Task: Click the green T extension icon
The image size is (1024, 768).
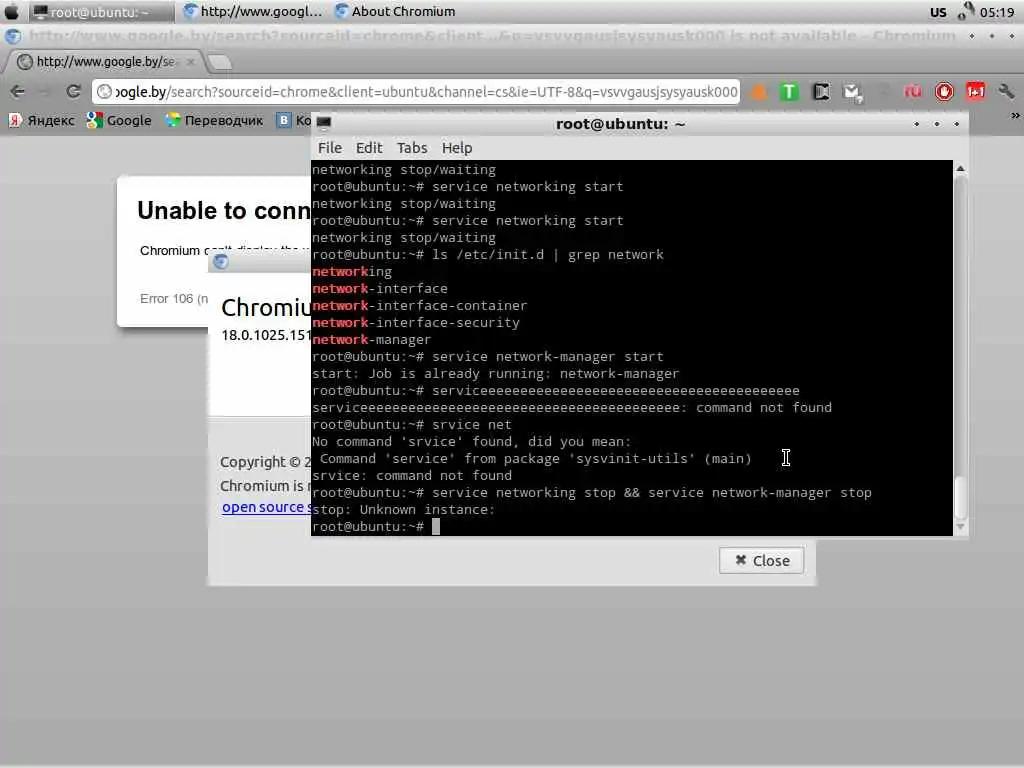Action: click(x=789, y=91)
